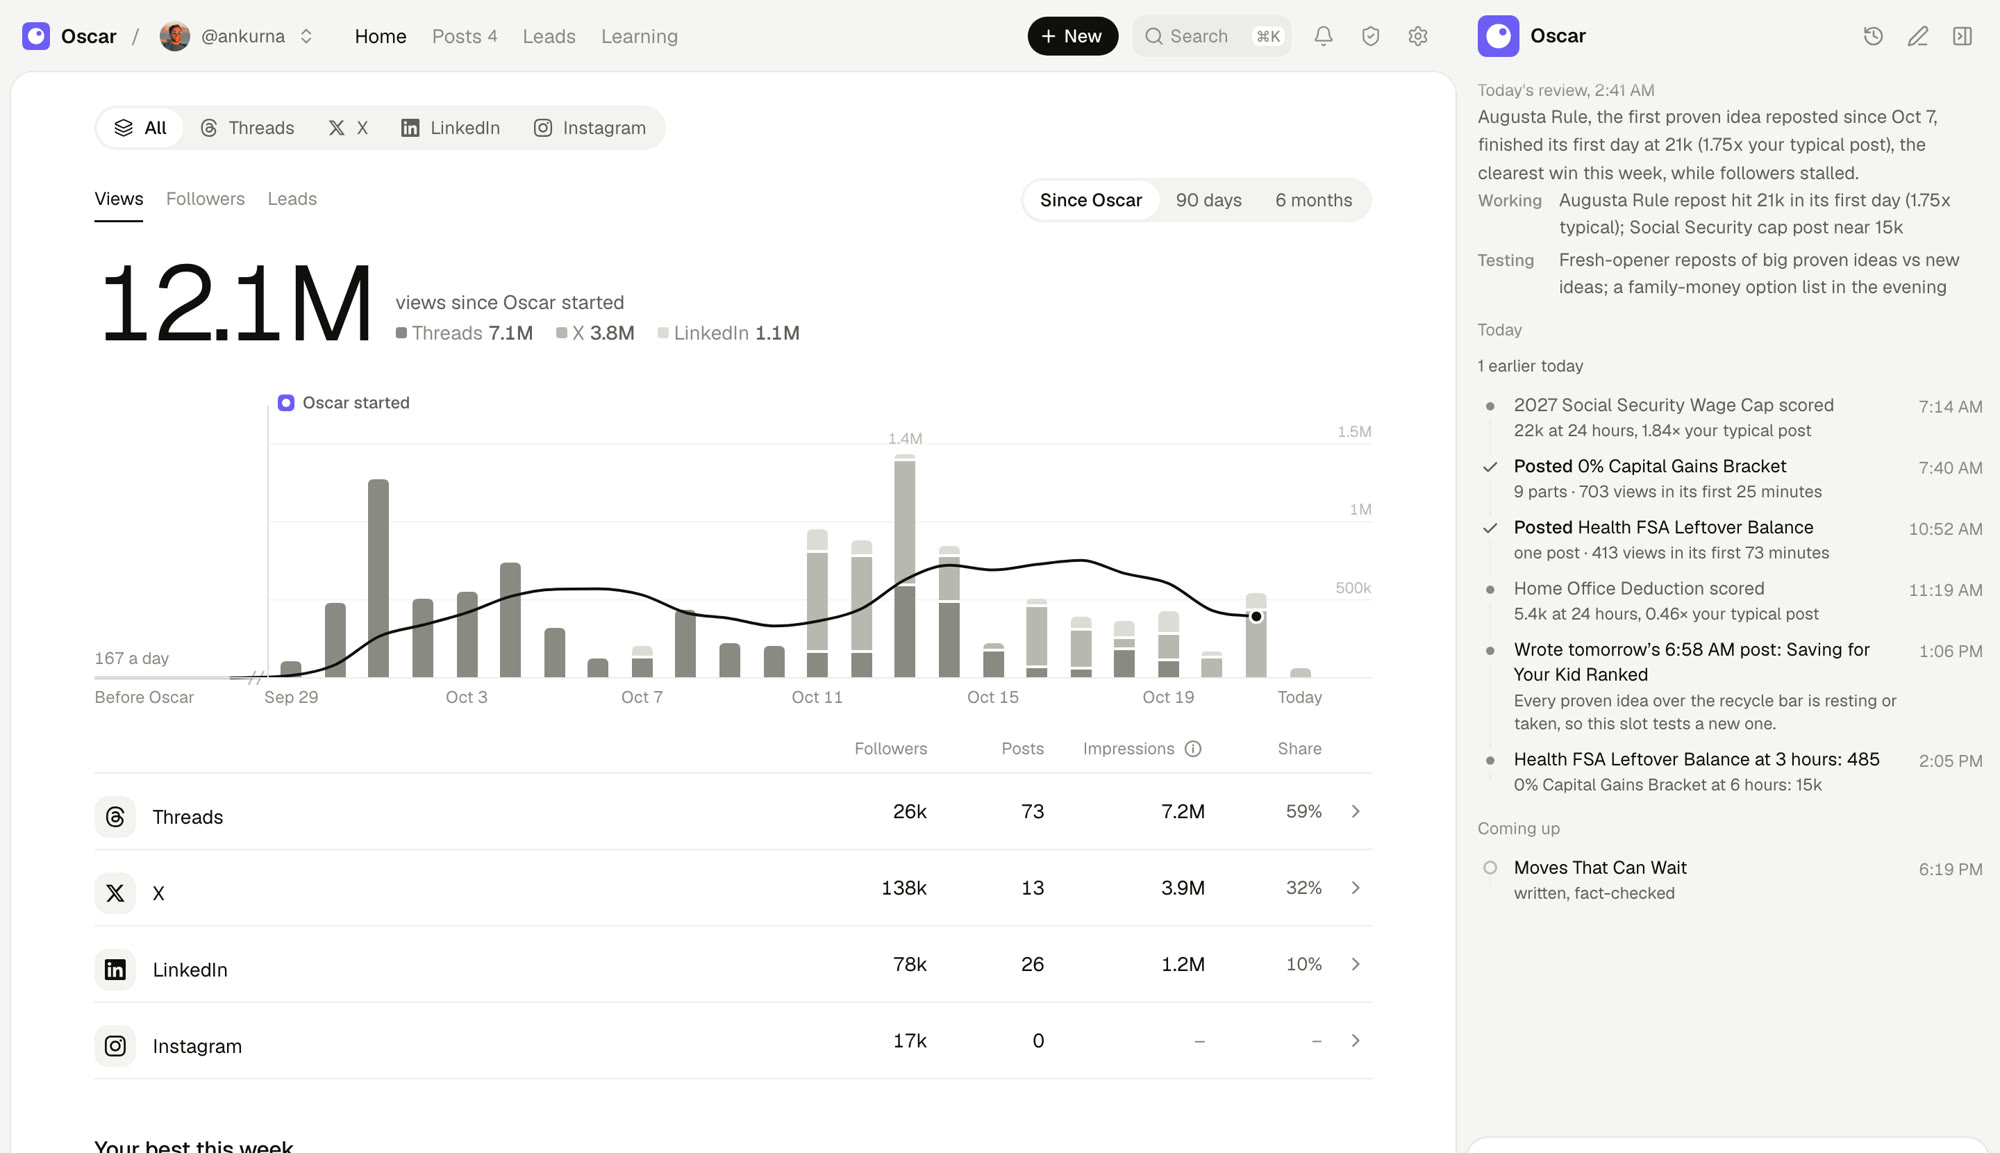This screenshot has height=1153, width=2000.
Task: Filter by Threads platform
Action: pyautogui.click(x=247, y=128)
